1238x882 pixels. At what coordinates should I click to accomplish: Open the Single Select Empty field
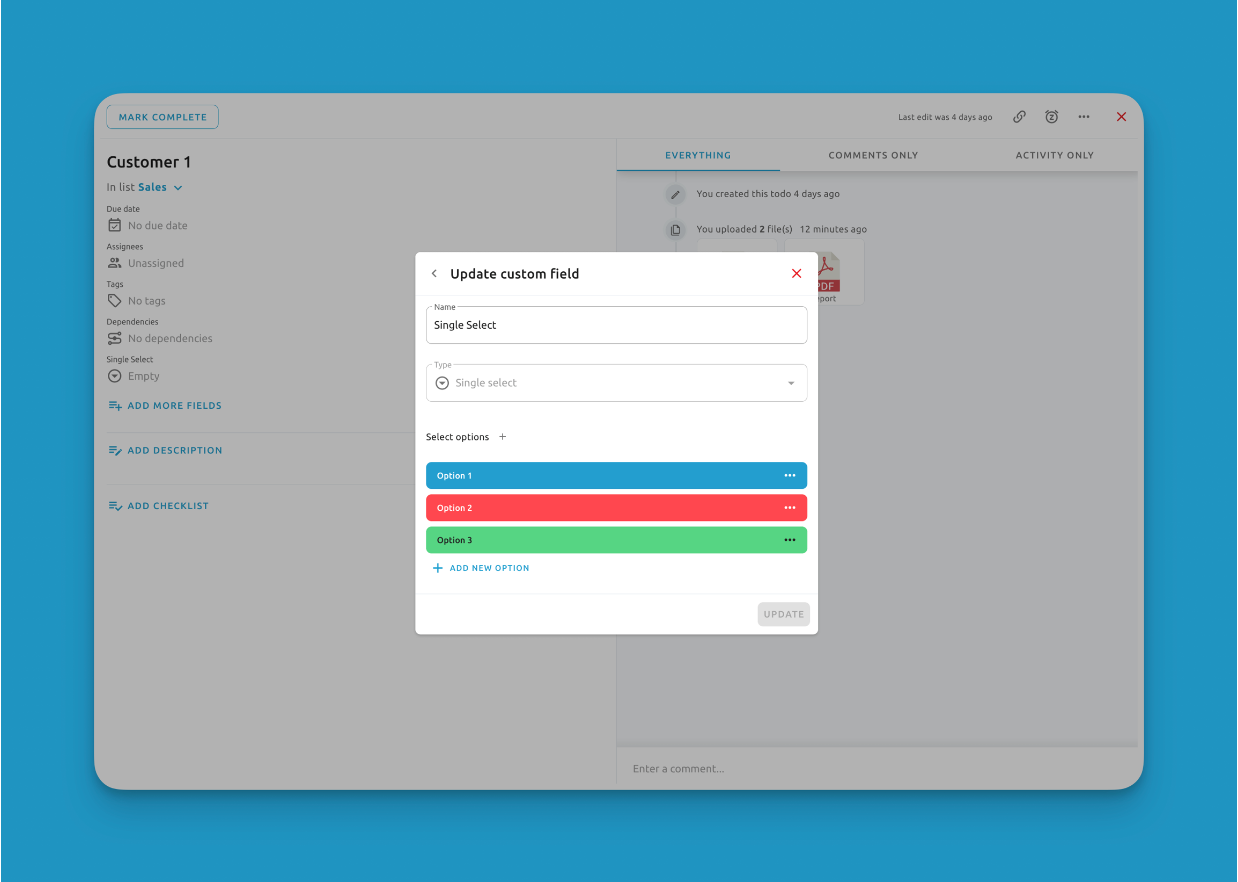[143, 376]
